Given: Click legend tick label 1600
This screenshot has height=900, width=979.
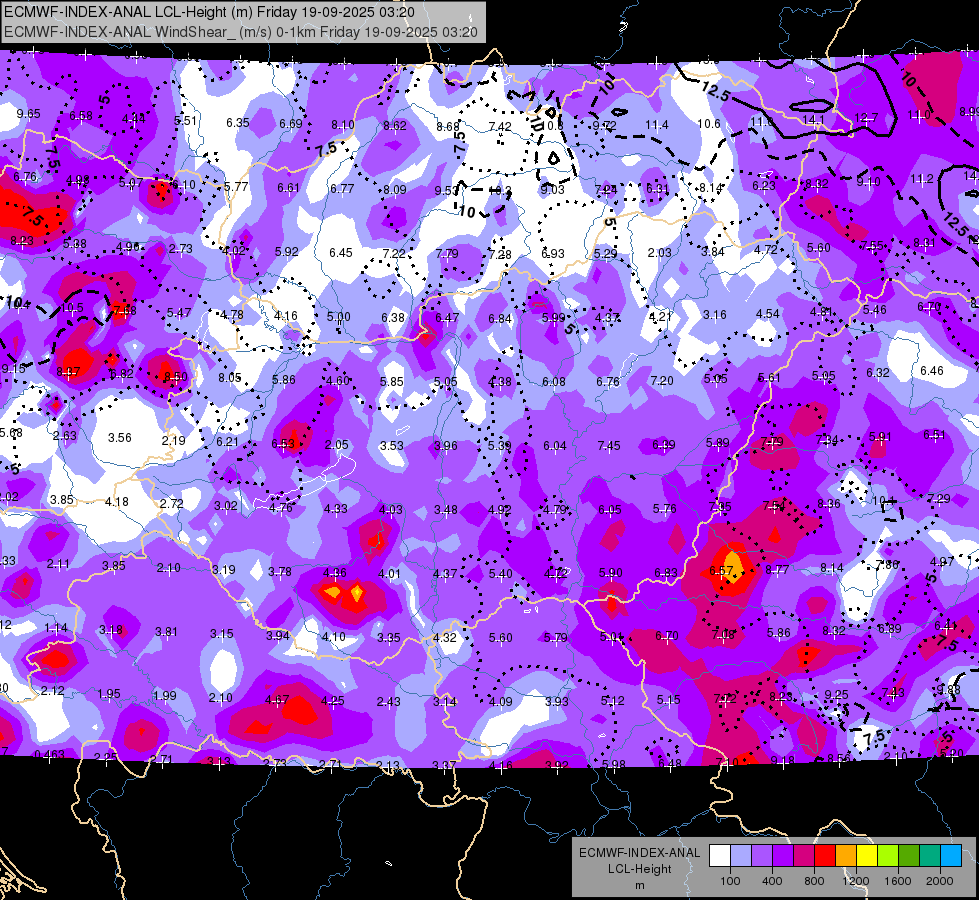Looking at the screenshot, I should (x=898, y=881).
